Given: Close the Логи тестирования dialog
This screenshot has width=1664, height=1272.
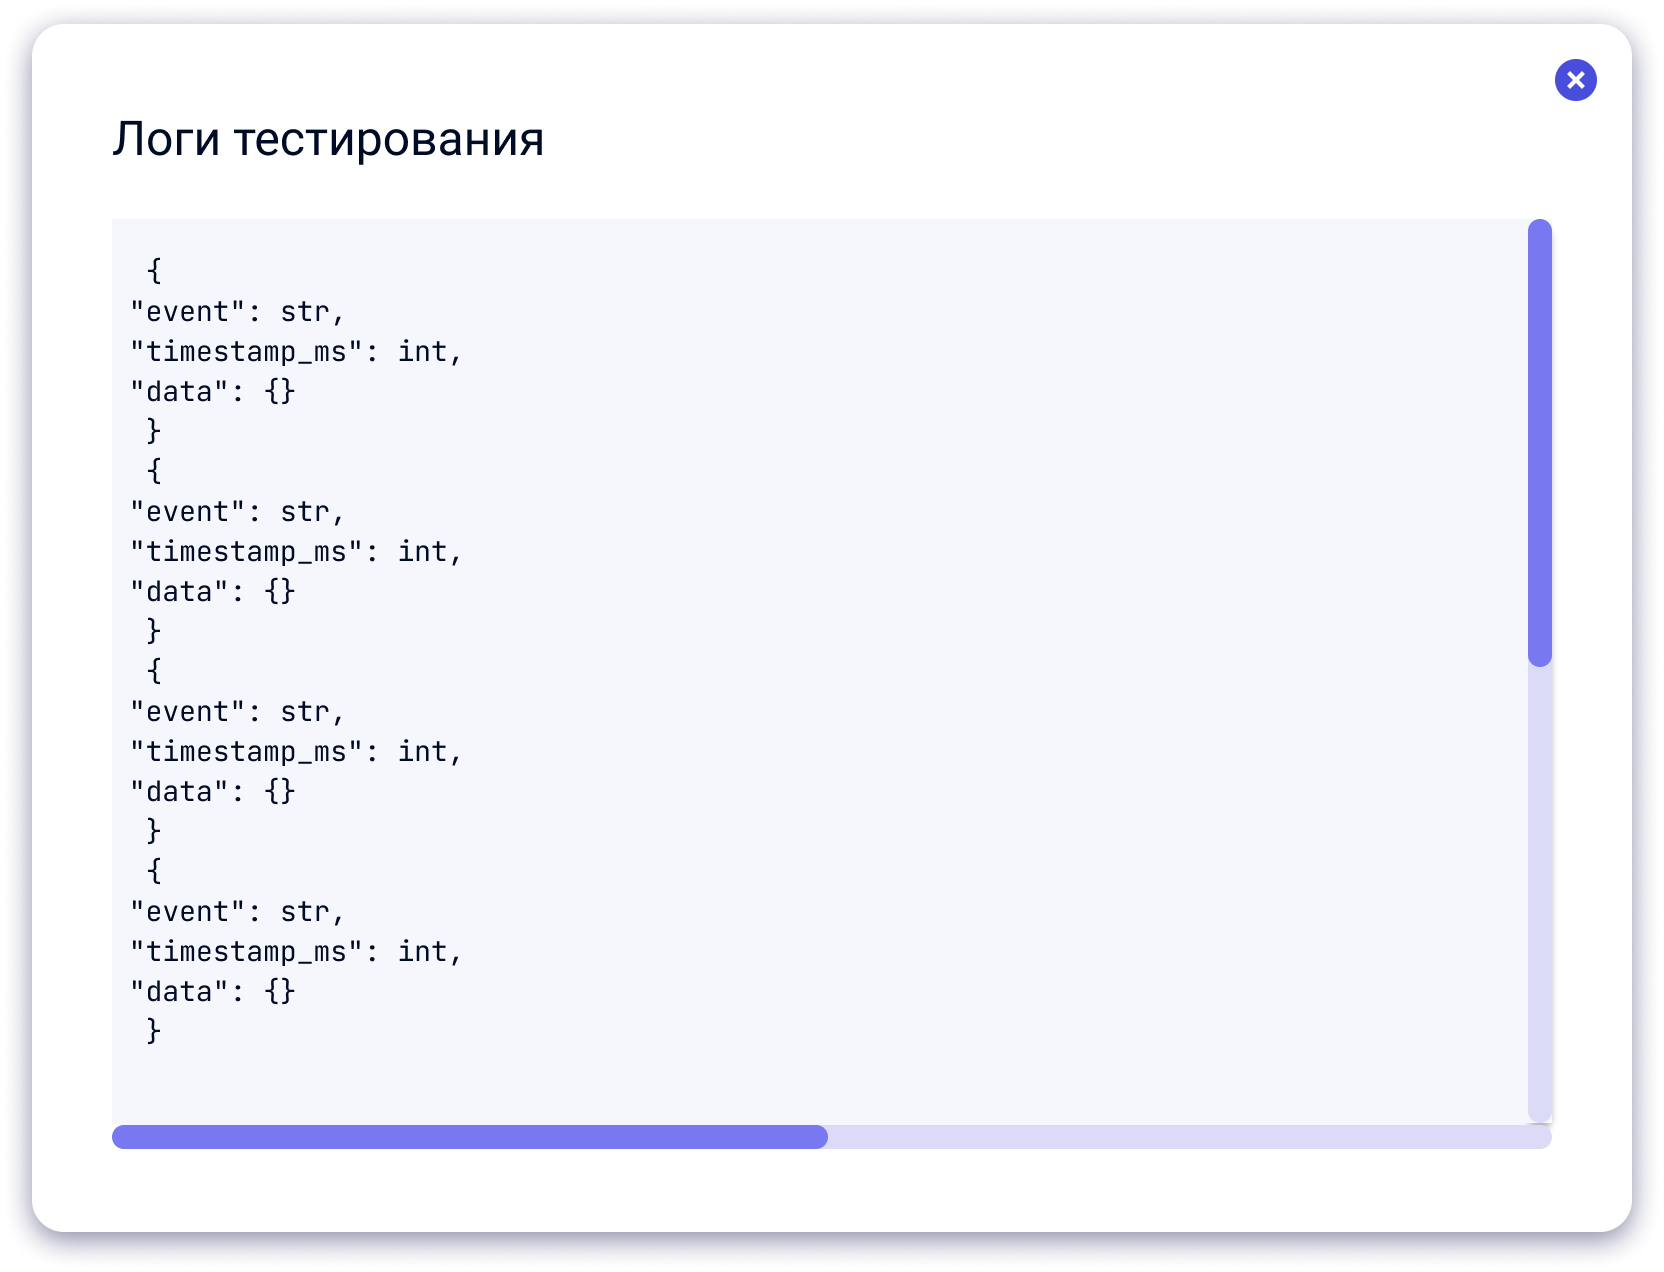Looking at the screenshot, I should coord(1575,80).
